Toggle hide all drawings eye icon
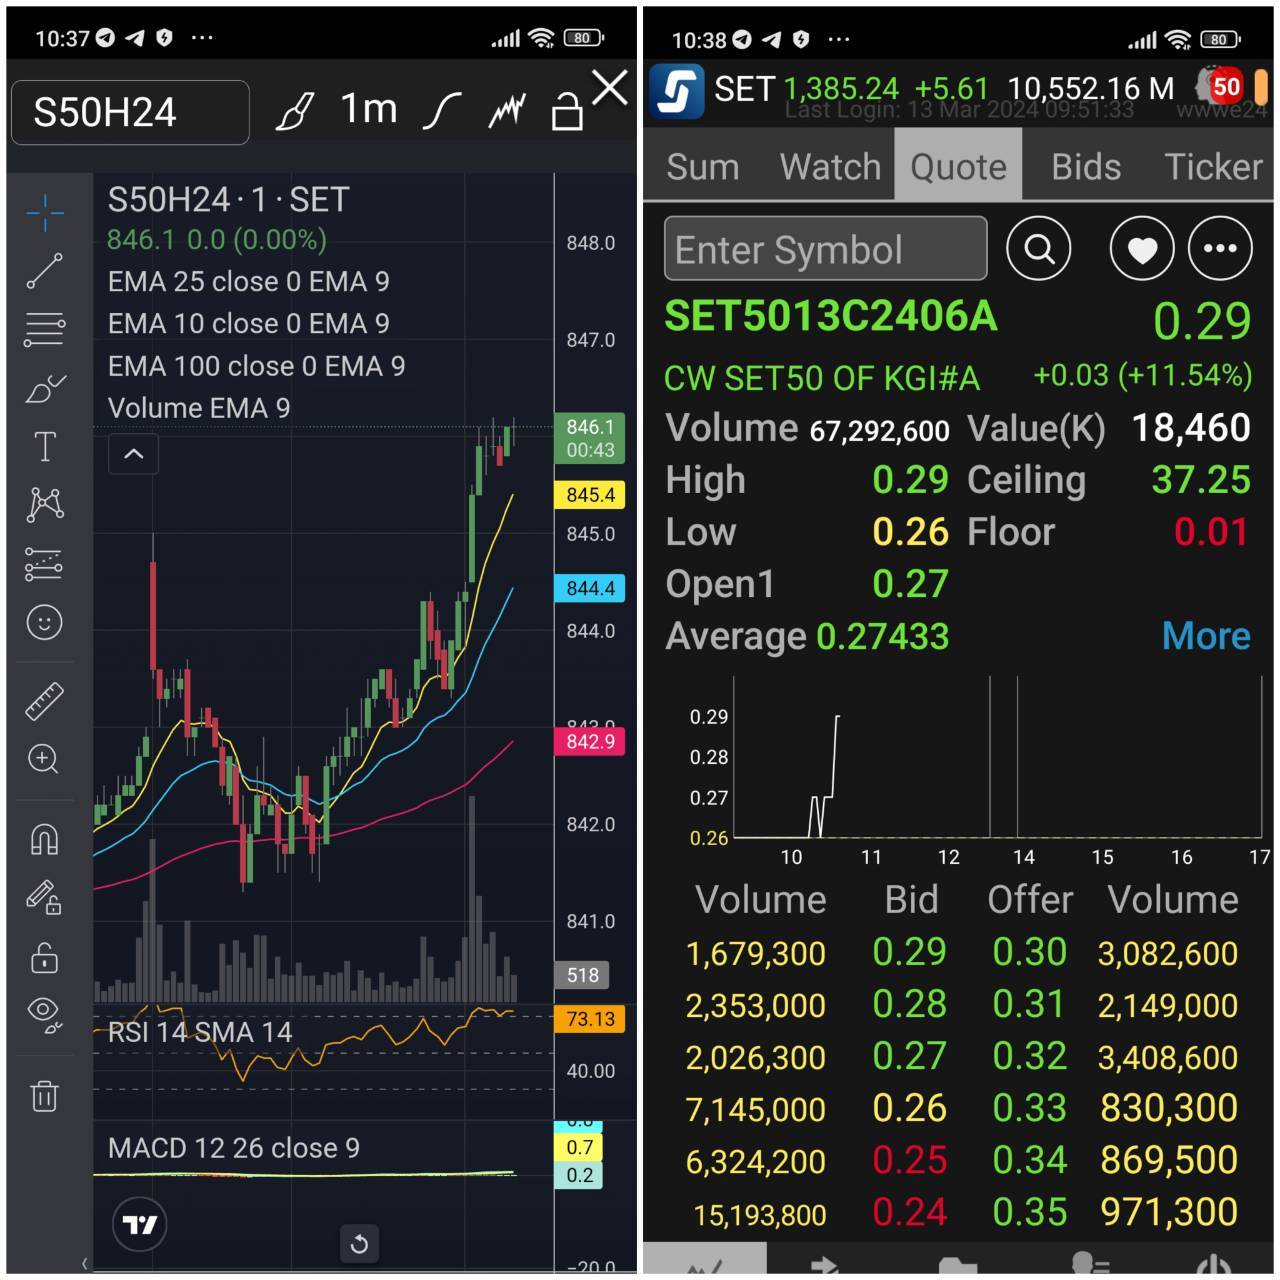The height and width of the screenshot is (1280, 1280). 45,1014
